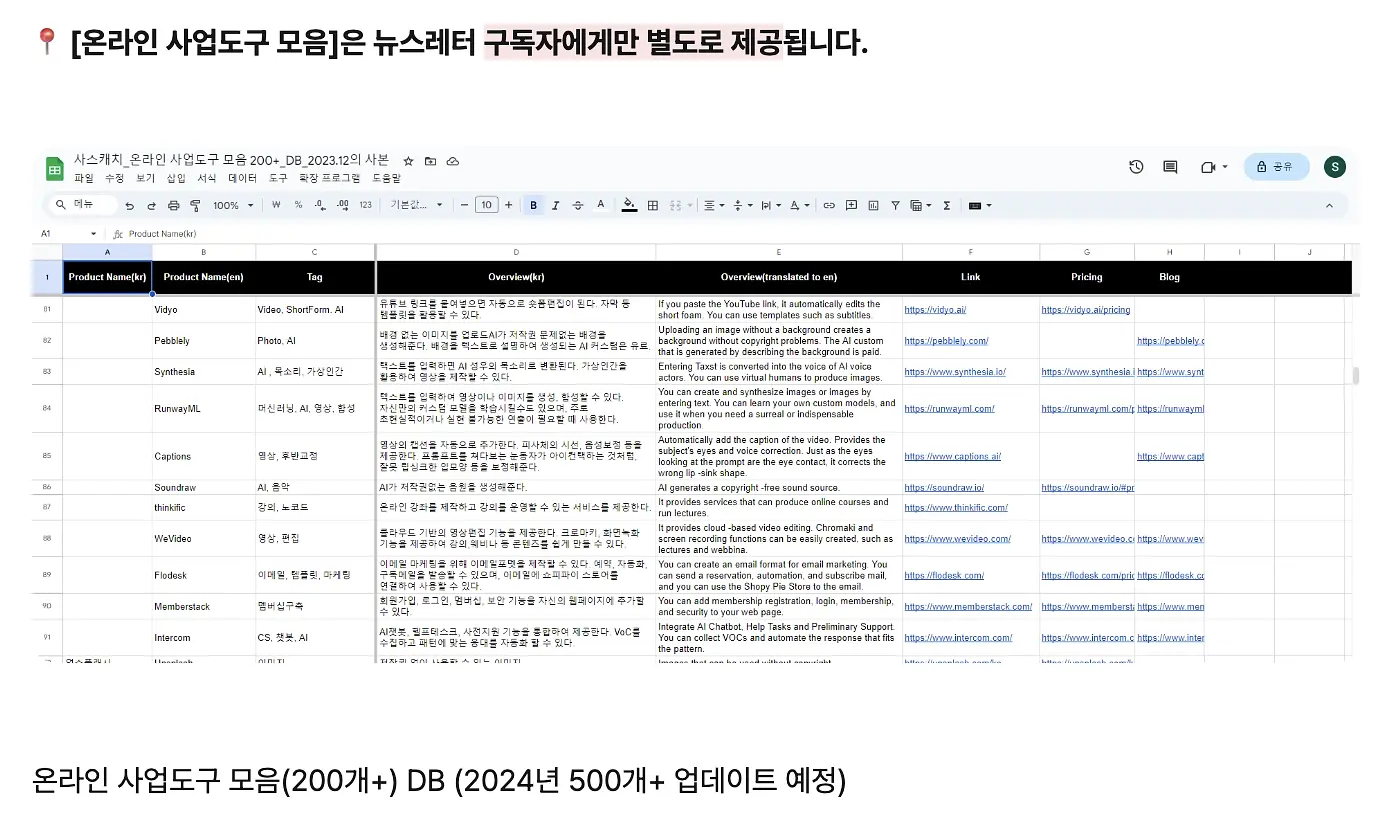Open the https://vidyo.ai/ link
Image resolution: width=1376 pixels, height=834 pixels.
(x=935, y=310)
